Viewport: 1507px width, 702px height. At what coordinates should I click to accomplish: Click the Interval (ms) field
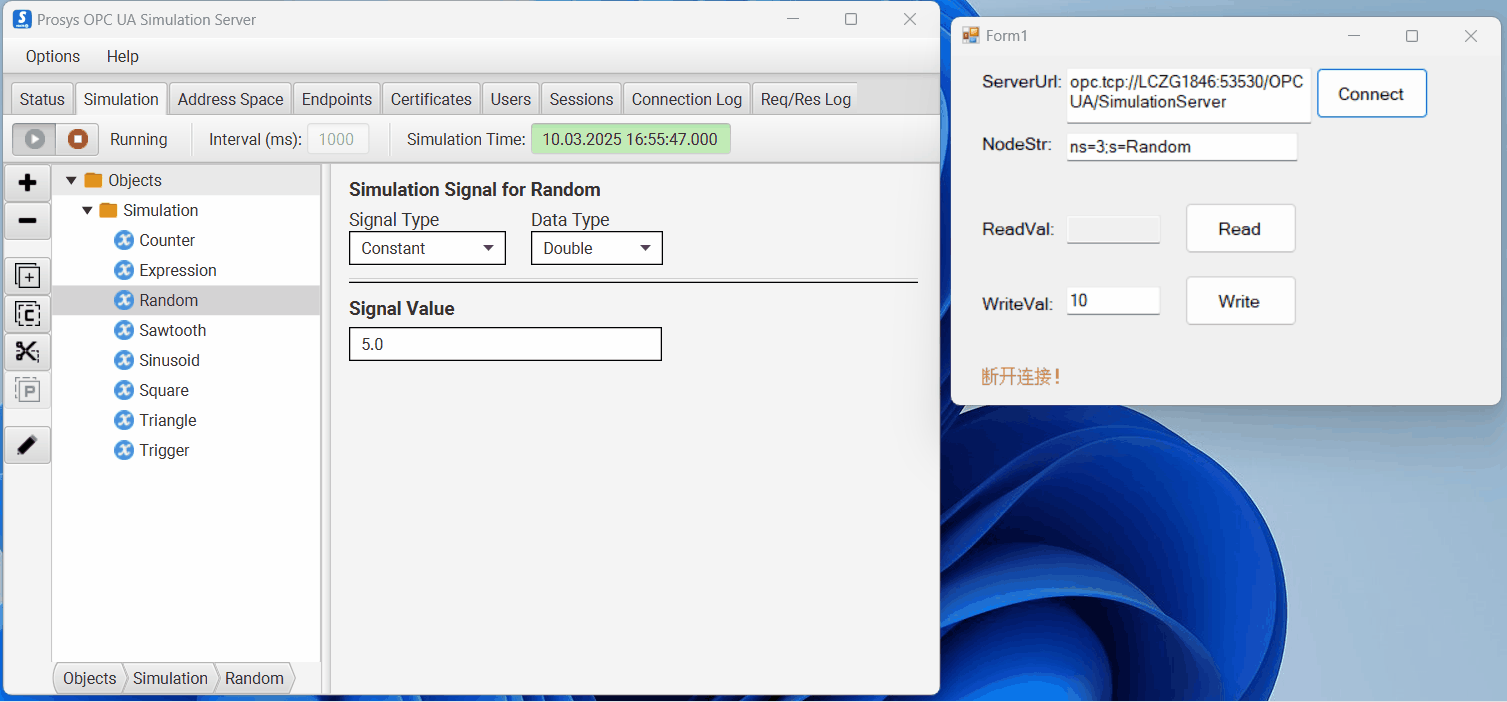pyautogui.click(x=338, y=139)
